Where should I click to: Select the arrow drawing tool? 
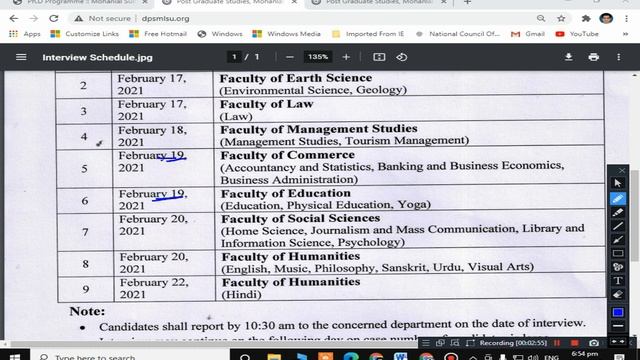tap(618, 240)
